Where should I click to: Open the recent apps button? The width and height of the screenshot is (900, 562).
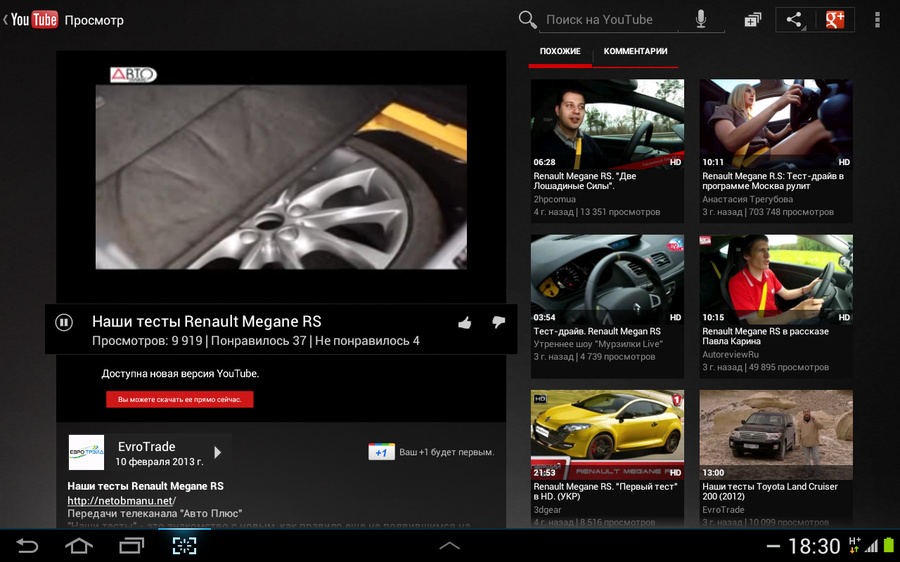(131, 546)
